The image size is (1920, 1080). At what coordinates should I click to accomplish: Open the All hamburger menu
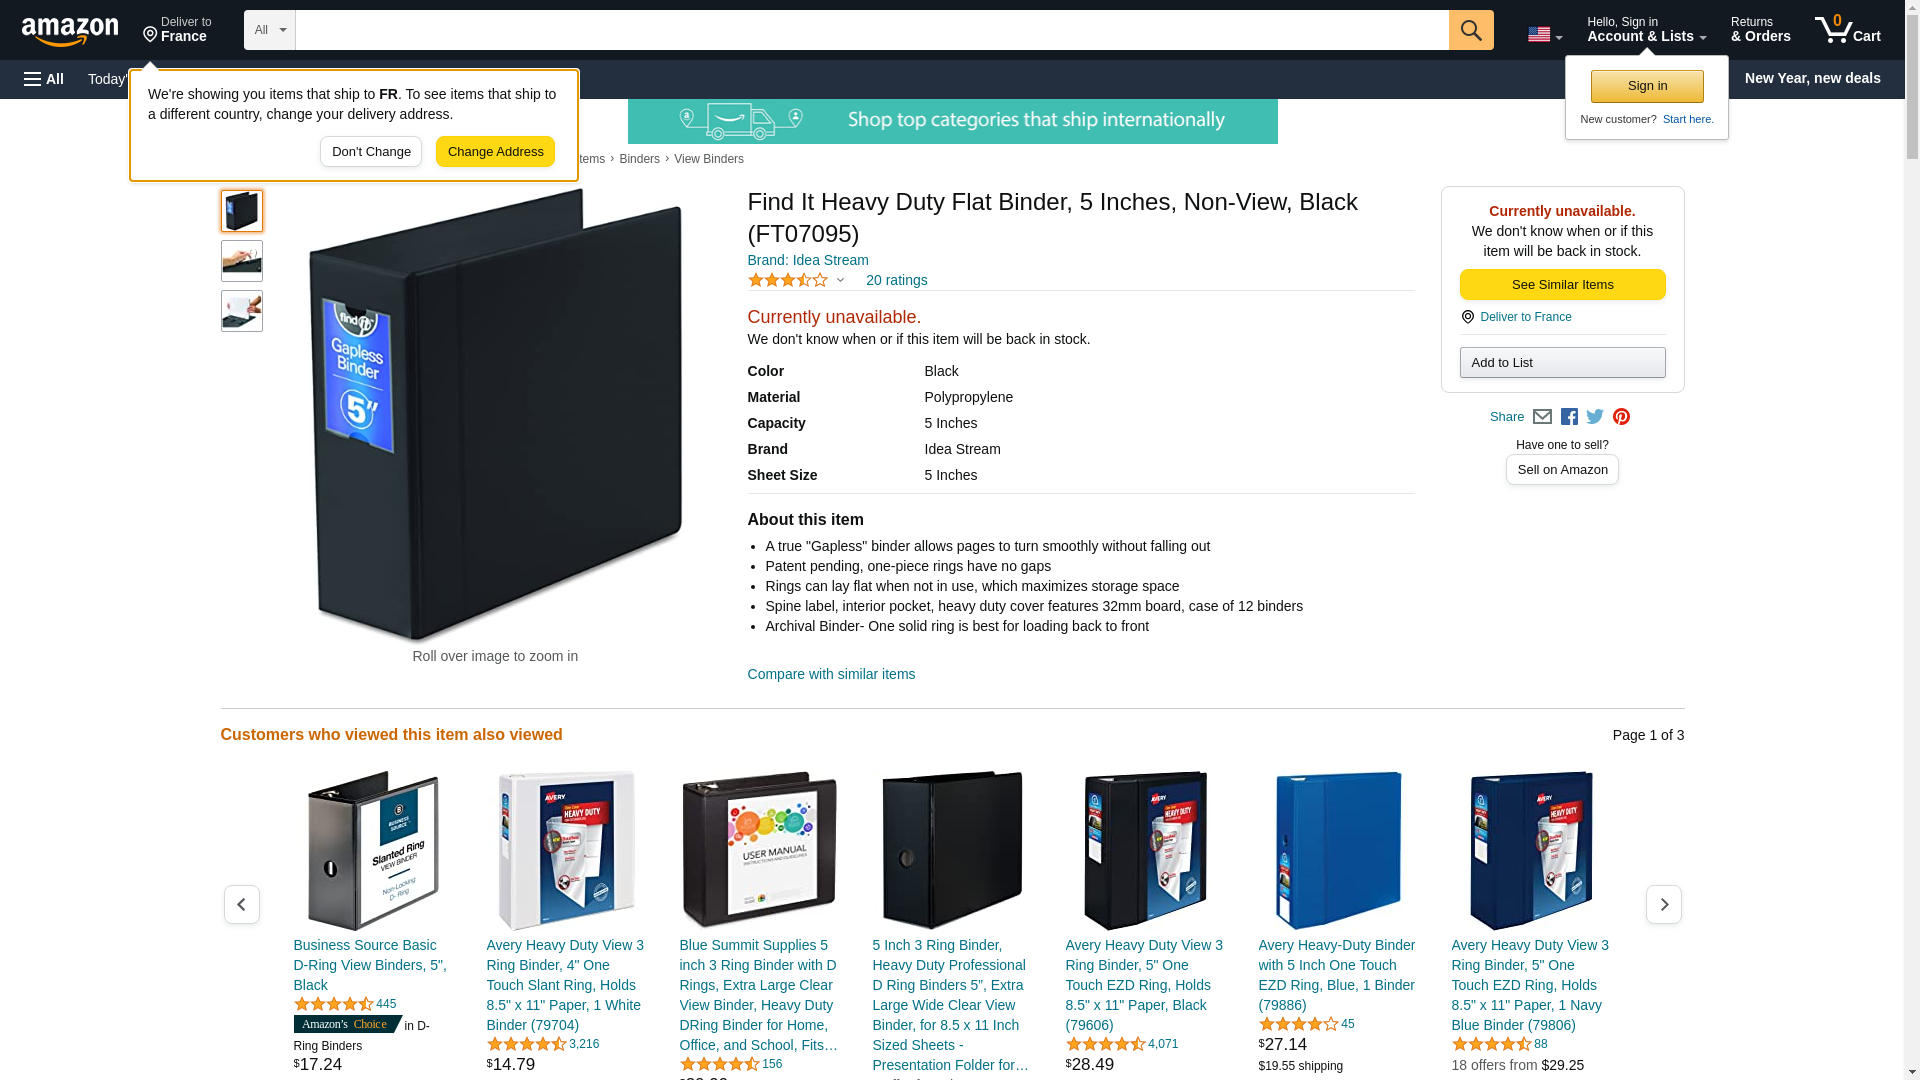44,79
